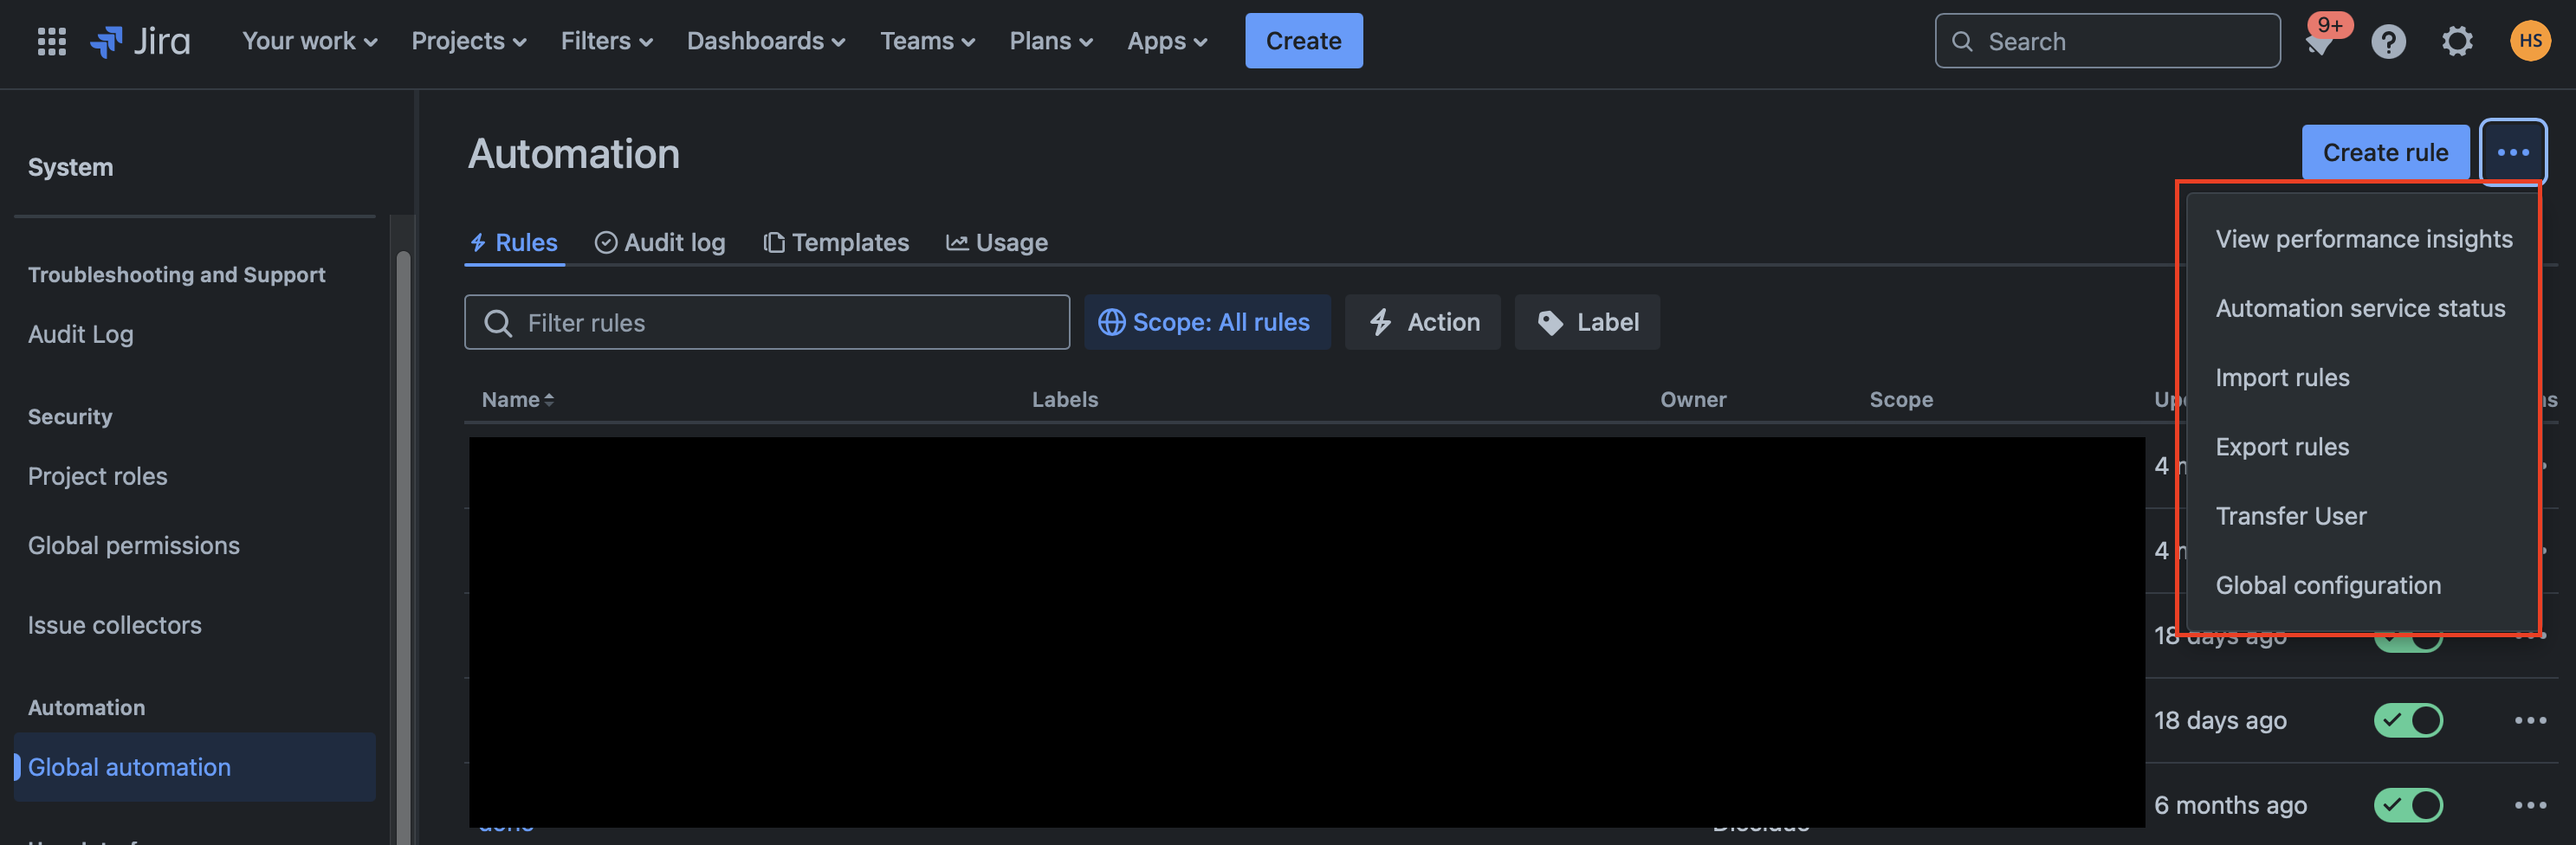Open Global configuration from menu

pos(2362,585)
